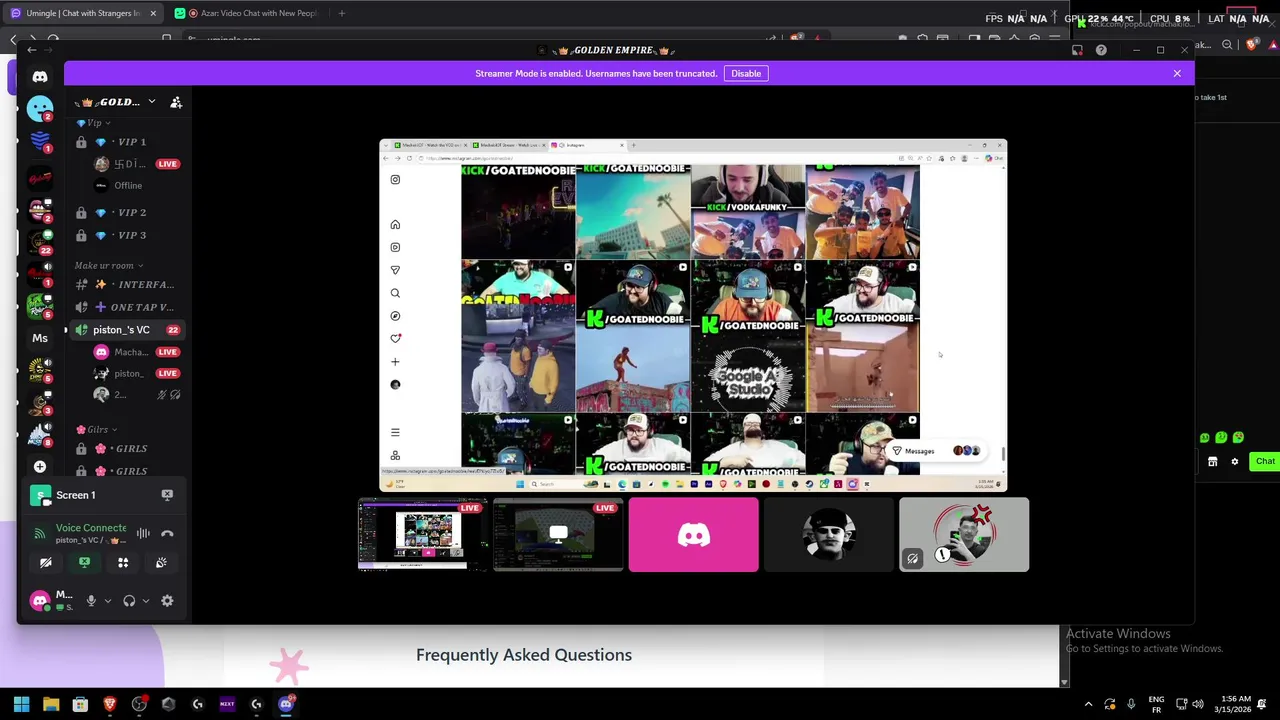Stop streaming via Screen 1 icon
The height and width of the screenshot is (720, 1280).
point(167,495)
